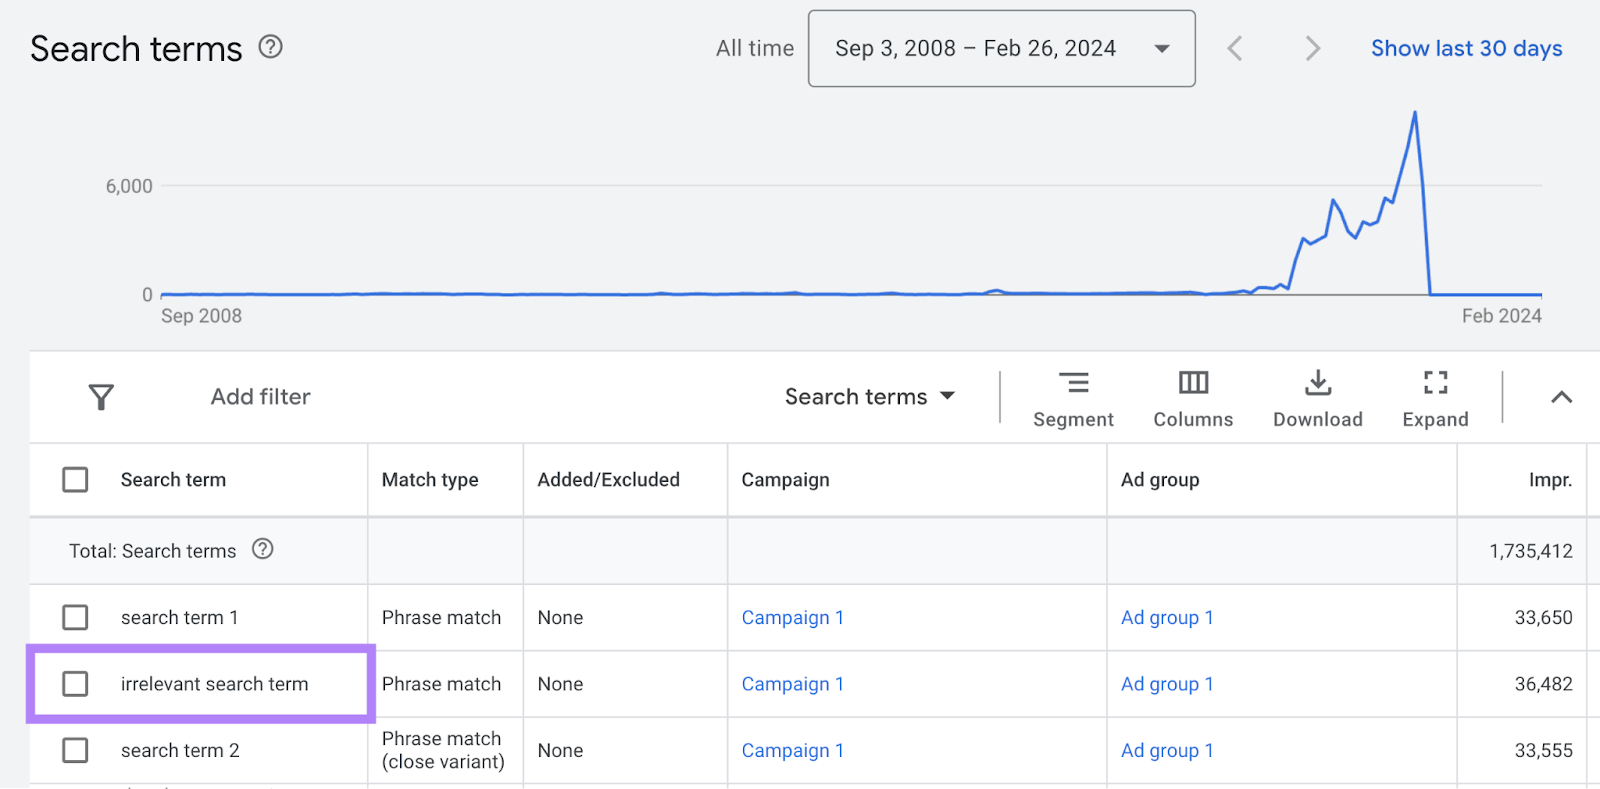Open the Columns editor

coord(1193,398)
